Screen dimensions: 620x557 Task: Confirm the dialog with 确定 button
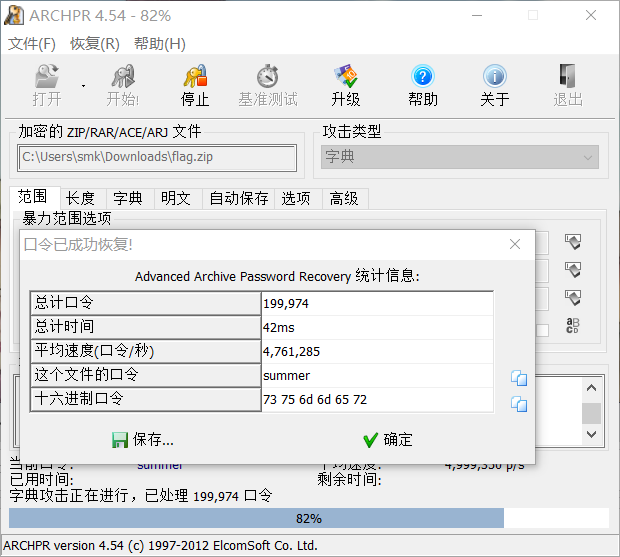(388, 440)
